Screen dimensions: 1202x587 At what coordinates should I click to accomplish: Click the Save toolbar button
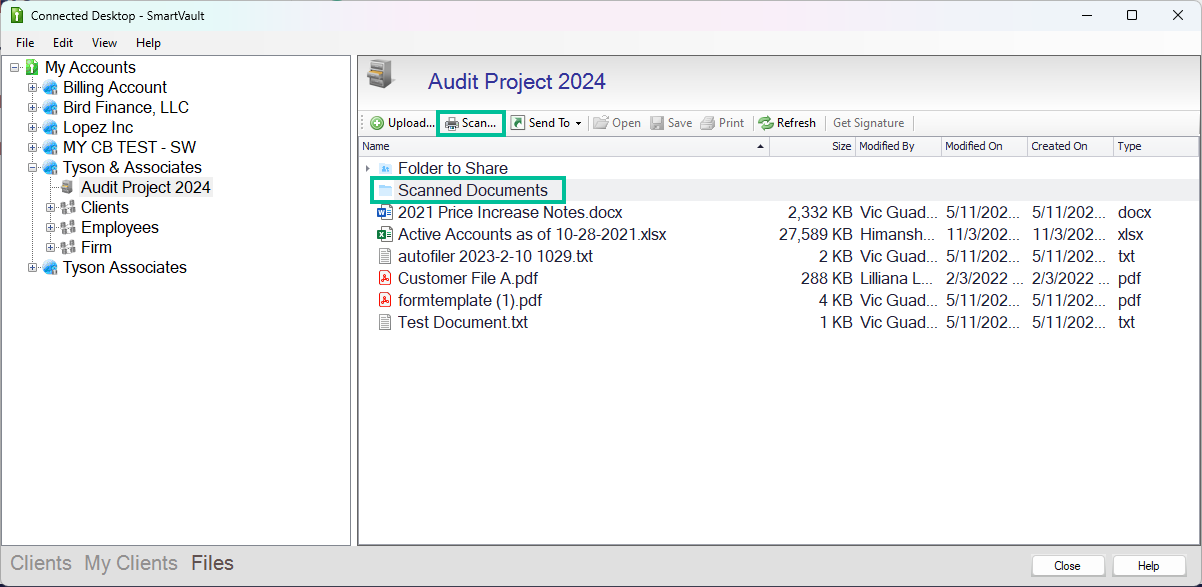(671, 123)
